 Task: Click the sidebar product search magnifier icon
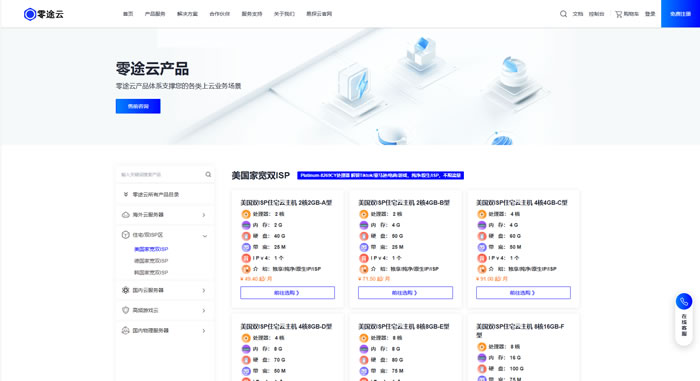click(x=208, y=174)
